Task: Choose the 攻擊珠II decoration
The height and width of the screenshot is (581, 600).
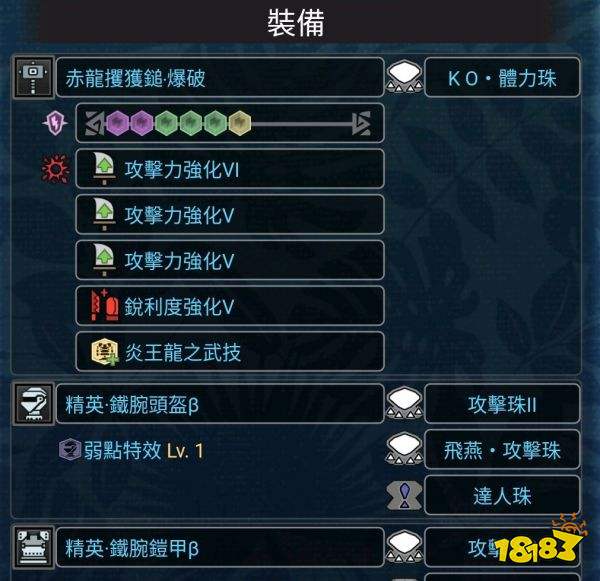Action: 502,404
